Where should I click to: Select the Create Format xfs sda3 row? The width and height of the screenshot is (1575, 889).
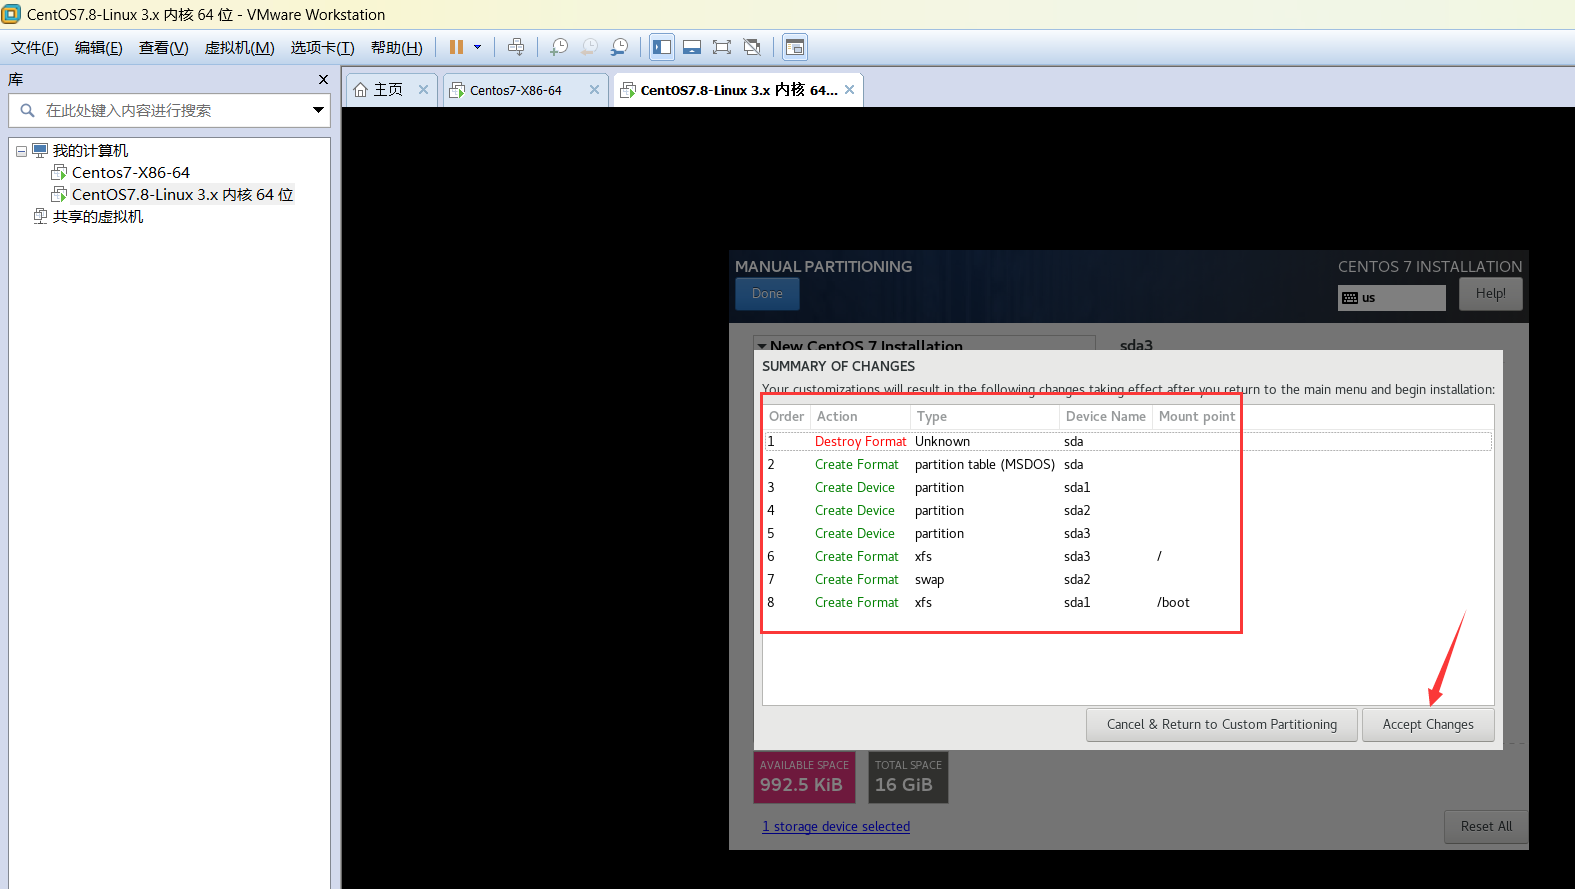point(1128,557)
